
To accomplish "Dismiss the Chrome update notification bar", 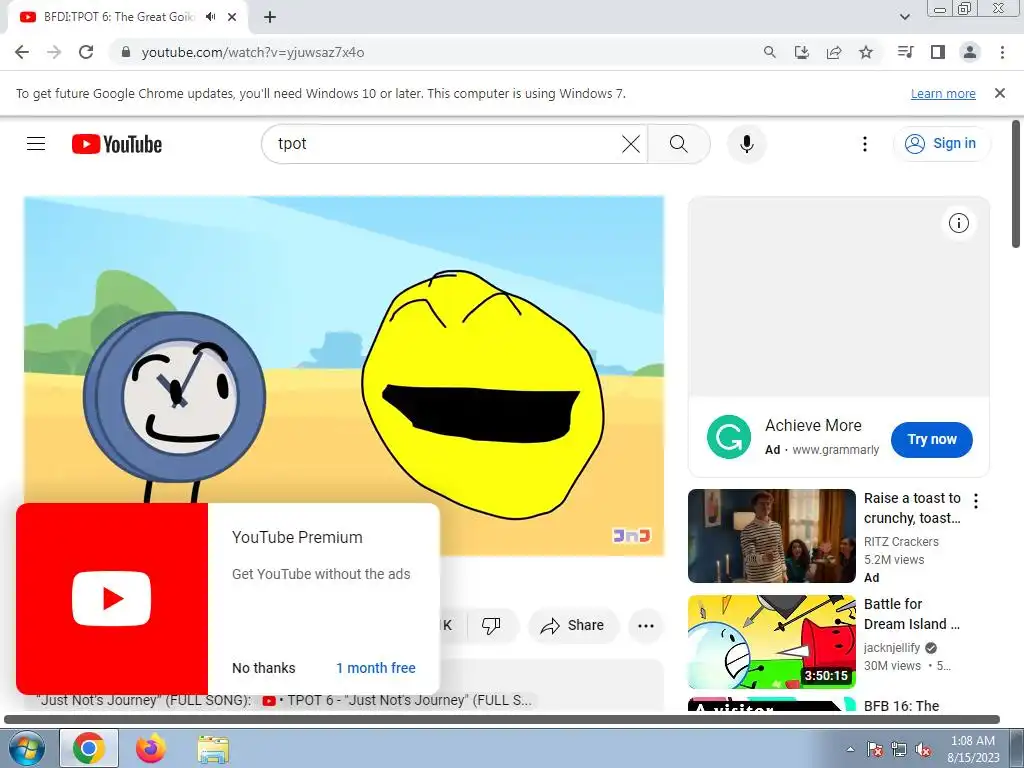I will 999,93.
